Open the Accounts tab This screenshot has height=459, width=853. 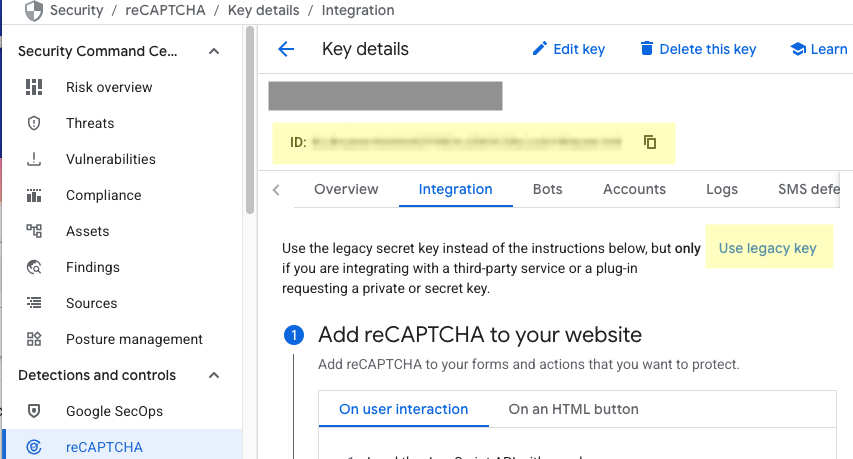634,189
